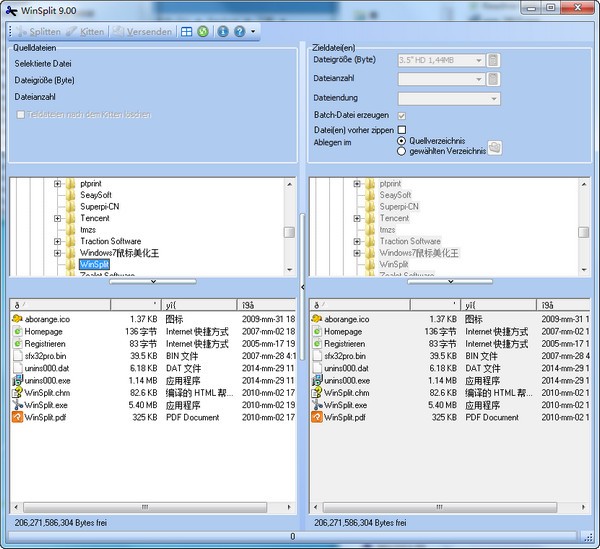Sort left file list by type column
The image size is (600, 549).
click(x=199, y=305)
